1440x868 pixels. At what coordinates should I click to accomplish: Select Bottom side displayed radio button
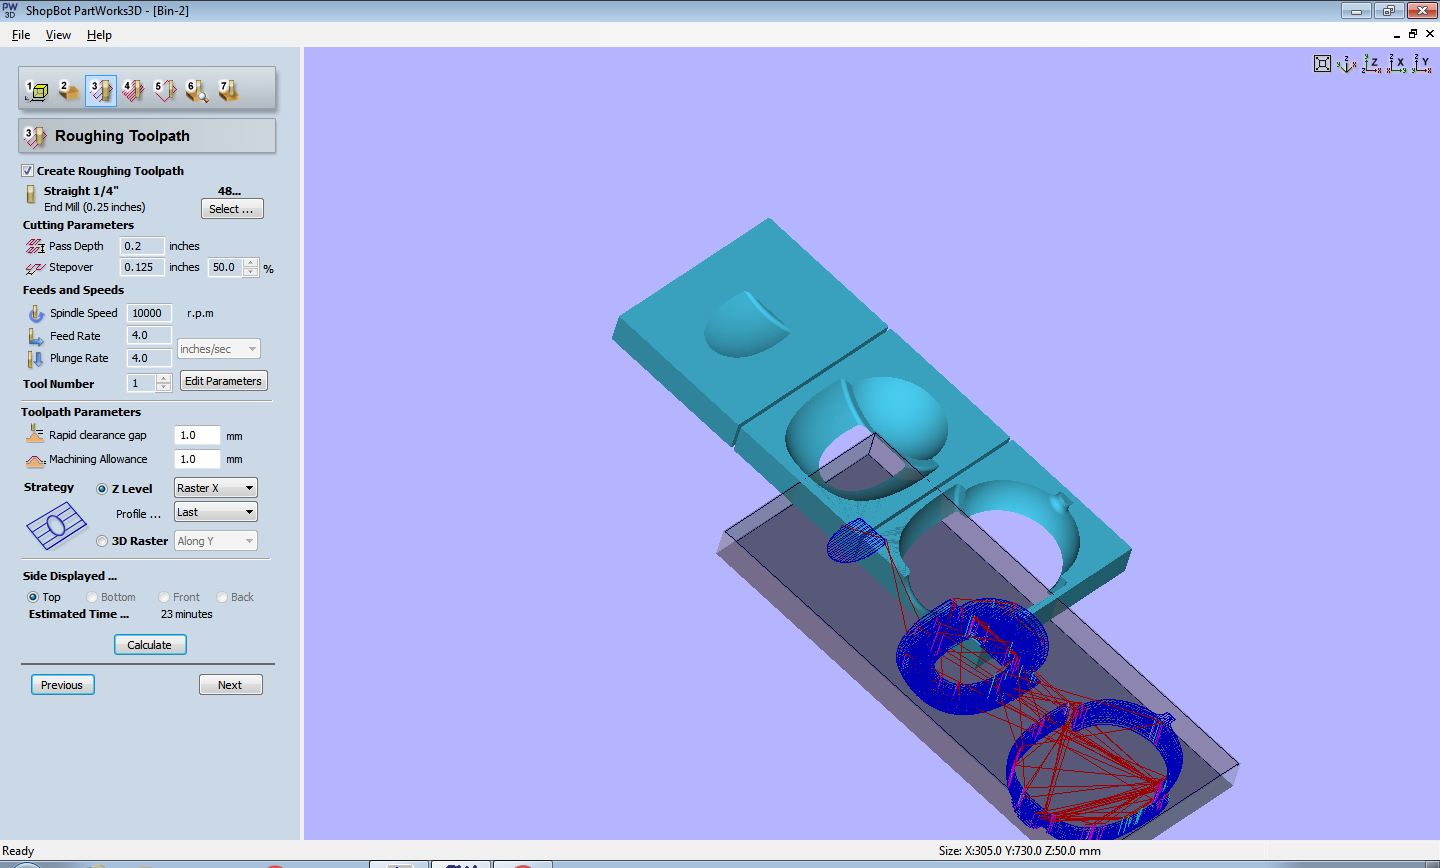click(x=91, y=597)
